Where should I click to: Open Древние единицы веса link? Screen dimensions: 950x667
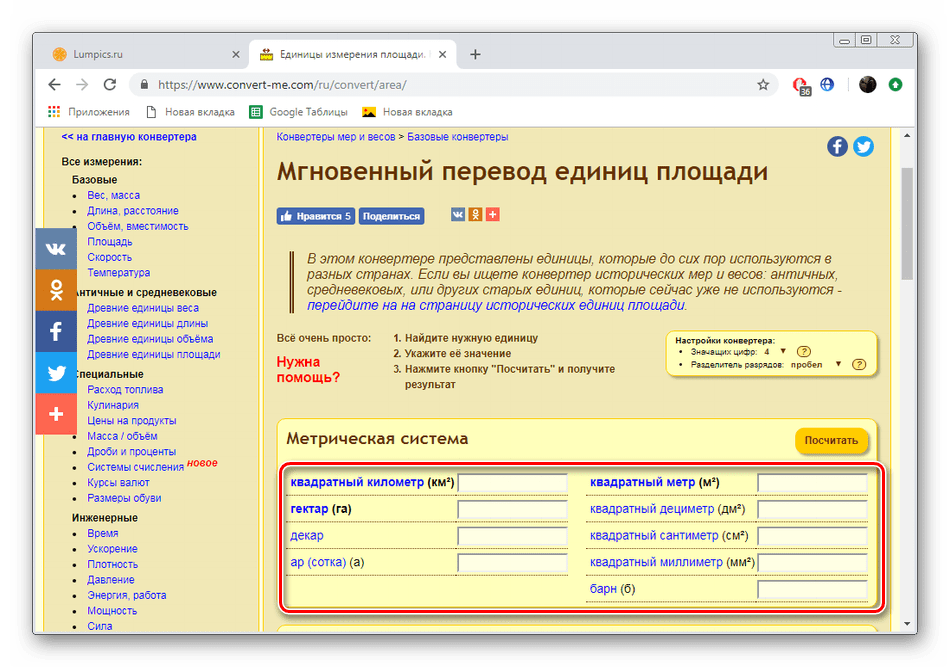(143, 308)
